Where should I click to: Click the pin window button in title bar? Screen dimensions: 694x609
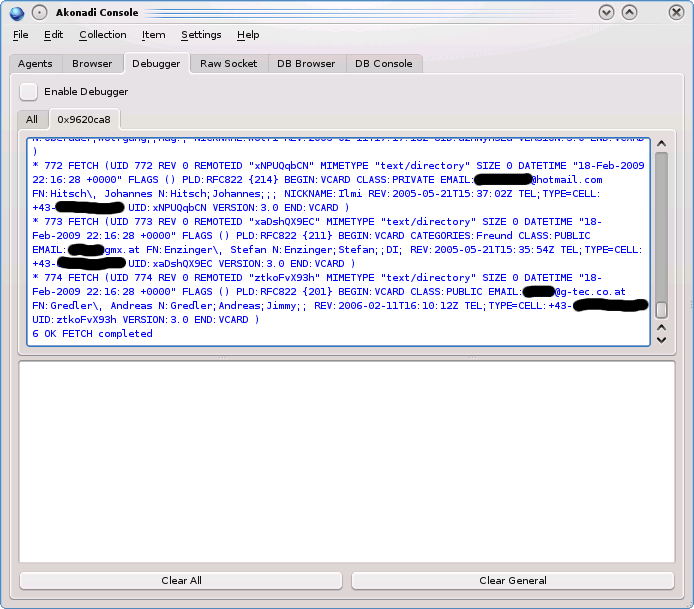tap(39, 12)
